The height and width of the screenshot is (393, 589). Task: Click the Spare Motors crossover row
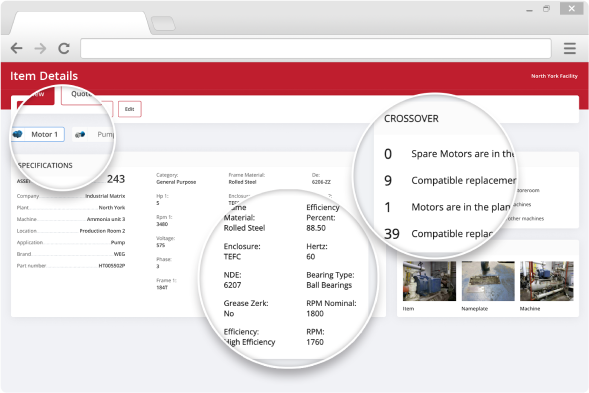pyautogui.click(x=449, y=154)
